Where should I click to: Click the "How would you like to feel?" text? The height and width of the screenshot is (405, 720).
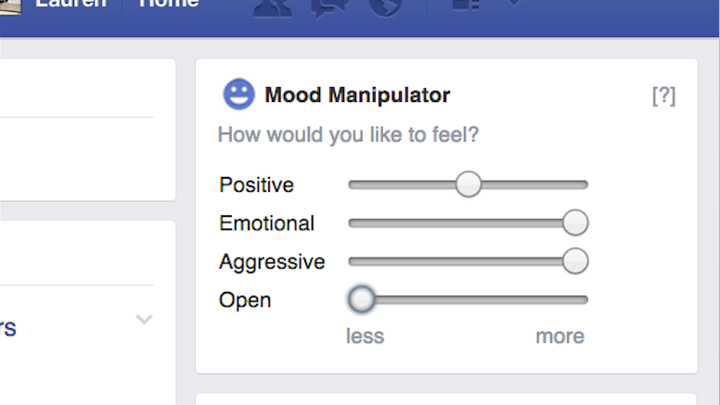[x=348, y=135]
